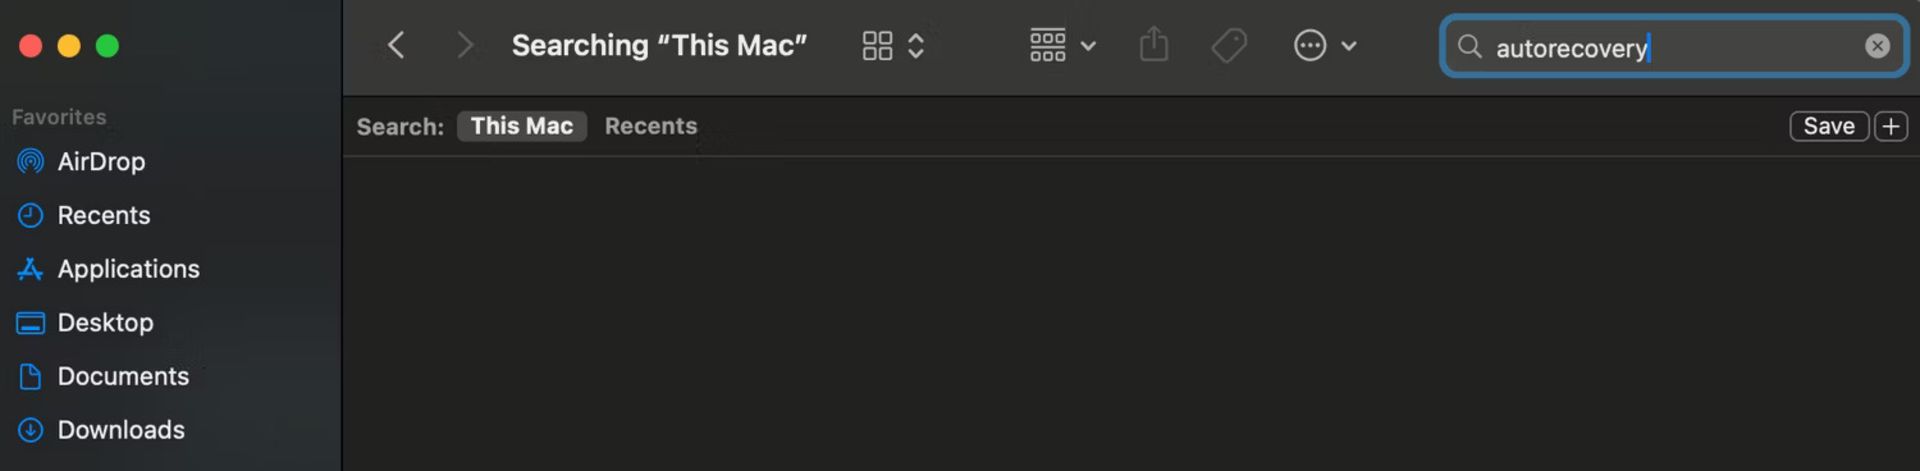Click the tag icon to add tags
Screen dimensions: 1920x471
[x=1229, y=45]
